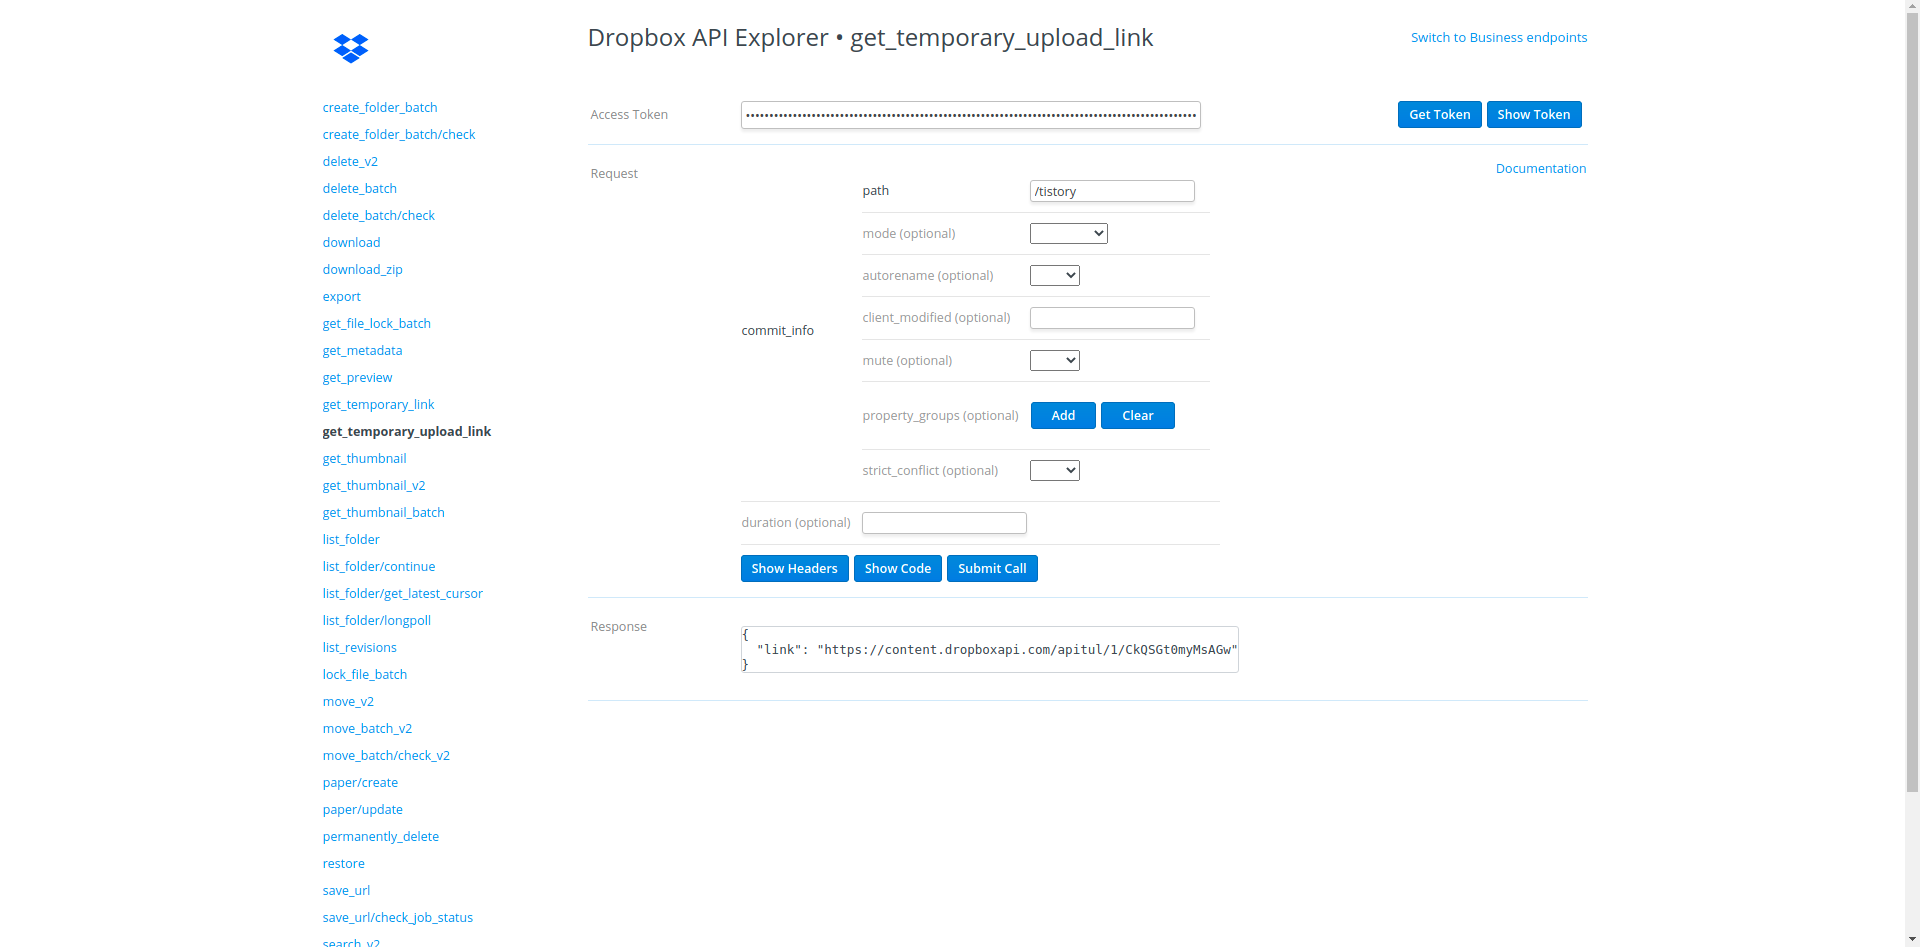This screenshot has width=1920, height=947.
Task: Open the Documentation link
Action: [1540, 168]
